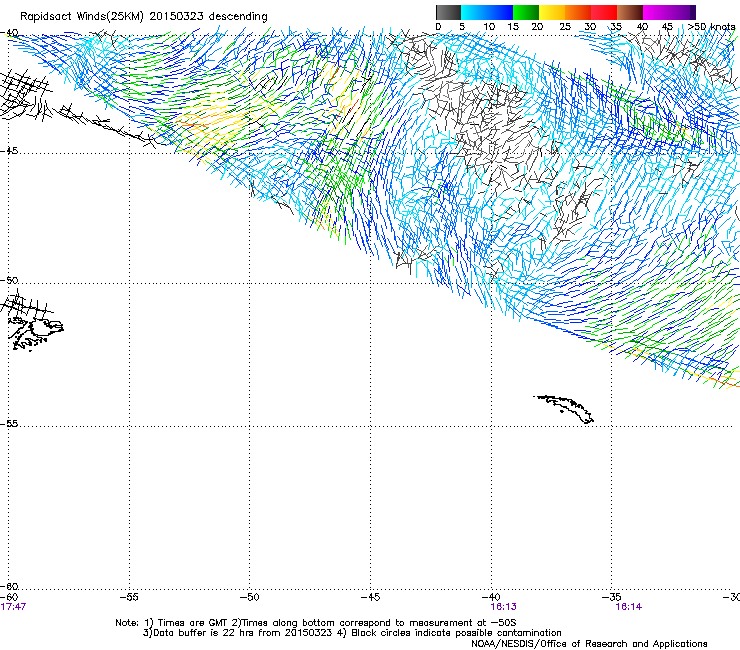
Task: Click the legend tick label 40
Action: 642,27
